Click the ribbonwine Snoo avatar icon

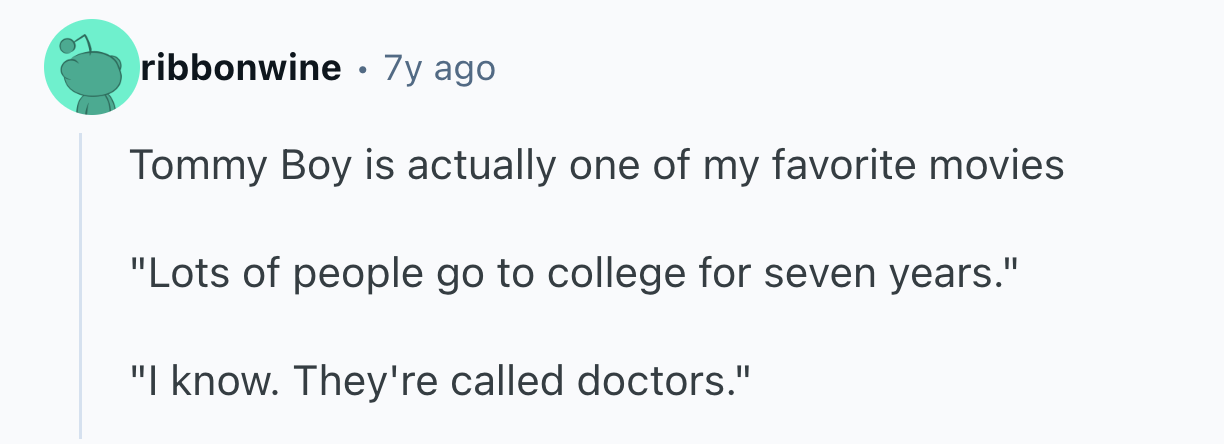[92, 67]
